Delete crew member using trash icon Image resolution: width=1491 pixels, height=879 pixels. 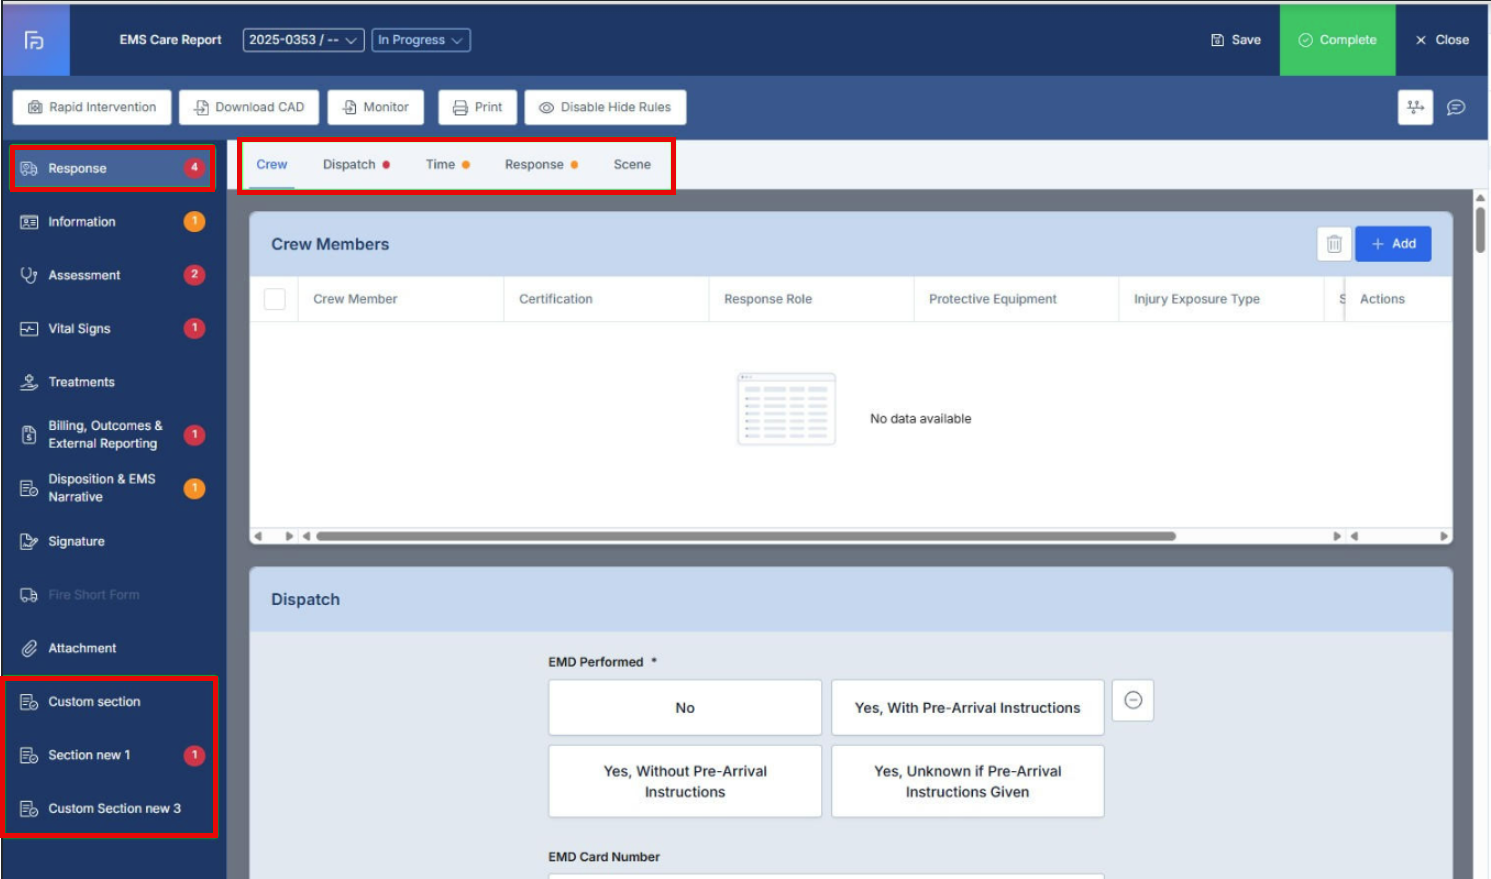pos(1333,244)
